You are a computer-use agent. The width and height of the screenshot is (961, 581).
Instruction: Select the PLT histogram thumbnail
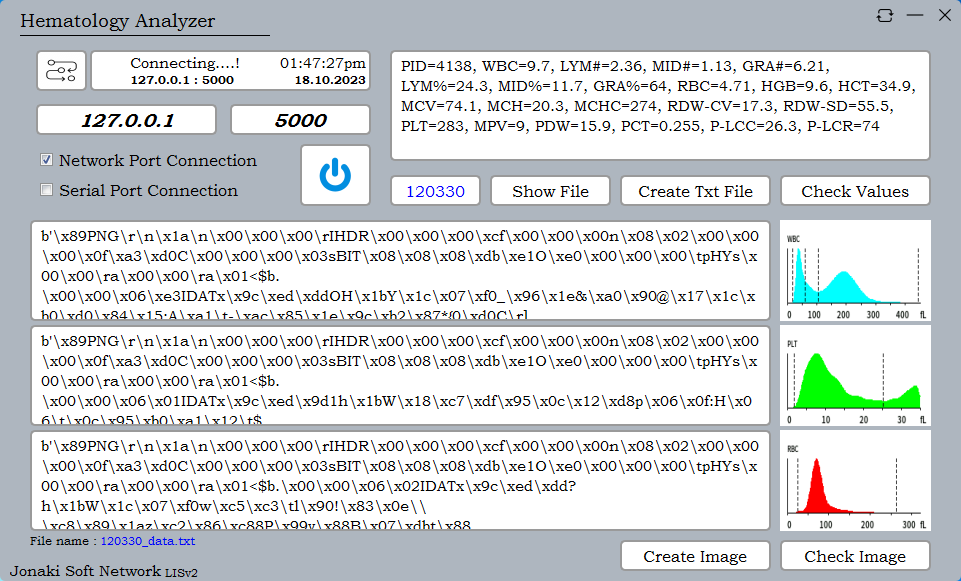855,375
